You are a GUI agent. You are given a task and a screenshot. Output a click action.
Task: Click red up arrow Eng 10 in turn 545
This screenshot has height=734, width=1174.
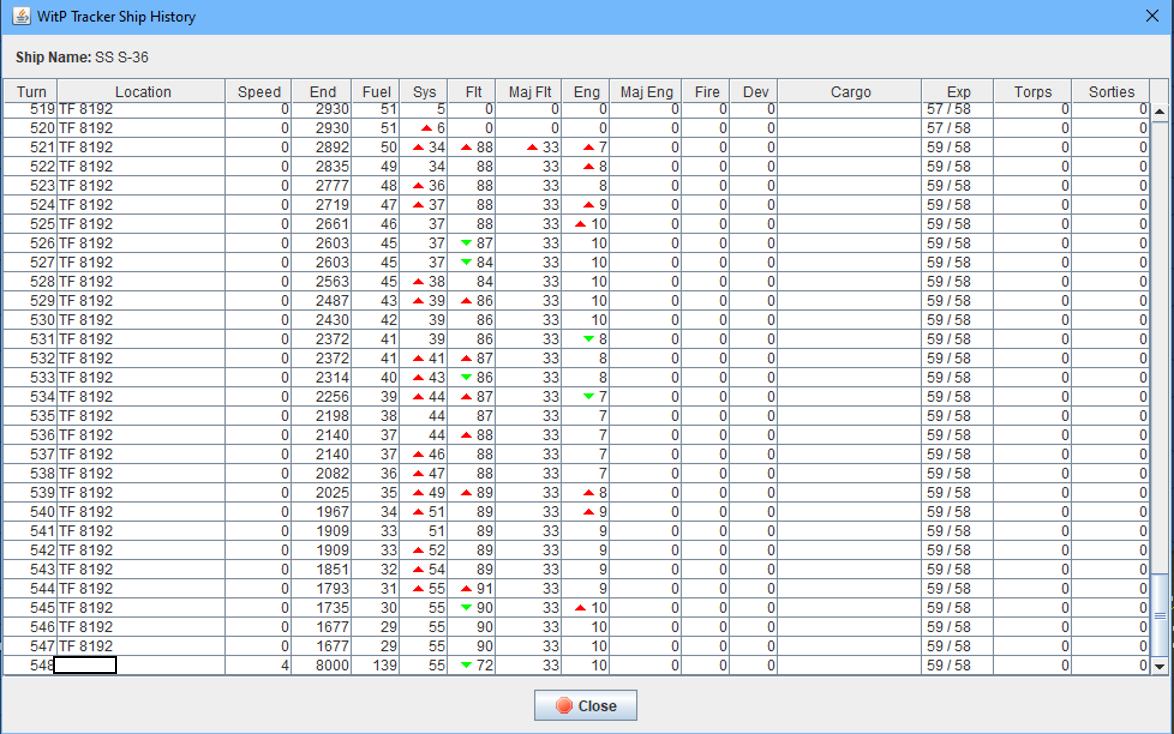pos(580,607)
